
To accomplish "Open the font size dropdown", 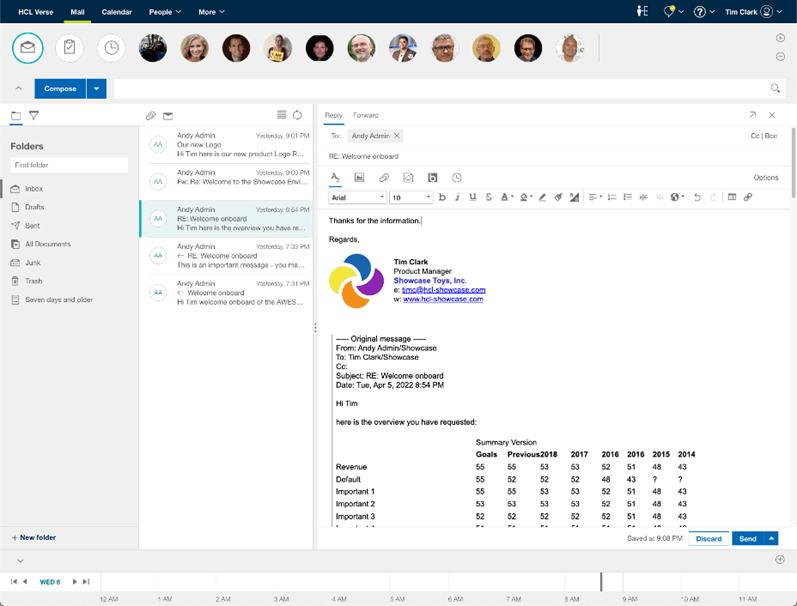I will pos(411,197).
